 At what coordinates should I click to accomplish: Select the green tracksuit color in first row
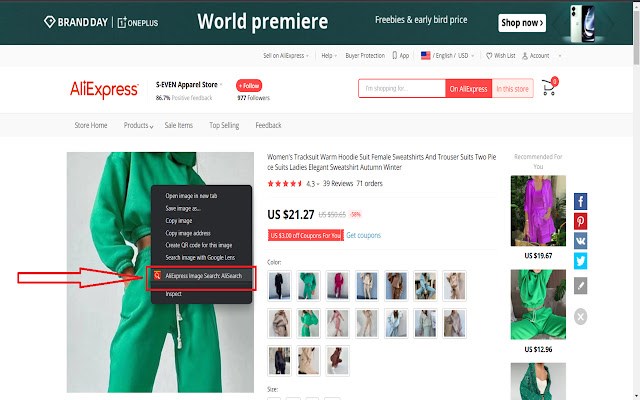pyautogui.click(x=309, y=285)
